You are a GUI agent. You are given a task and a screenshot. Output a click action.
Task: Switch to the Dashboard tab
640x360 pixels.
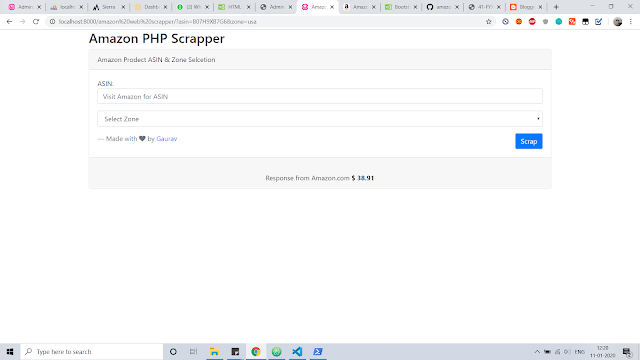pyautogui.click(x=151, y=7)
